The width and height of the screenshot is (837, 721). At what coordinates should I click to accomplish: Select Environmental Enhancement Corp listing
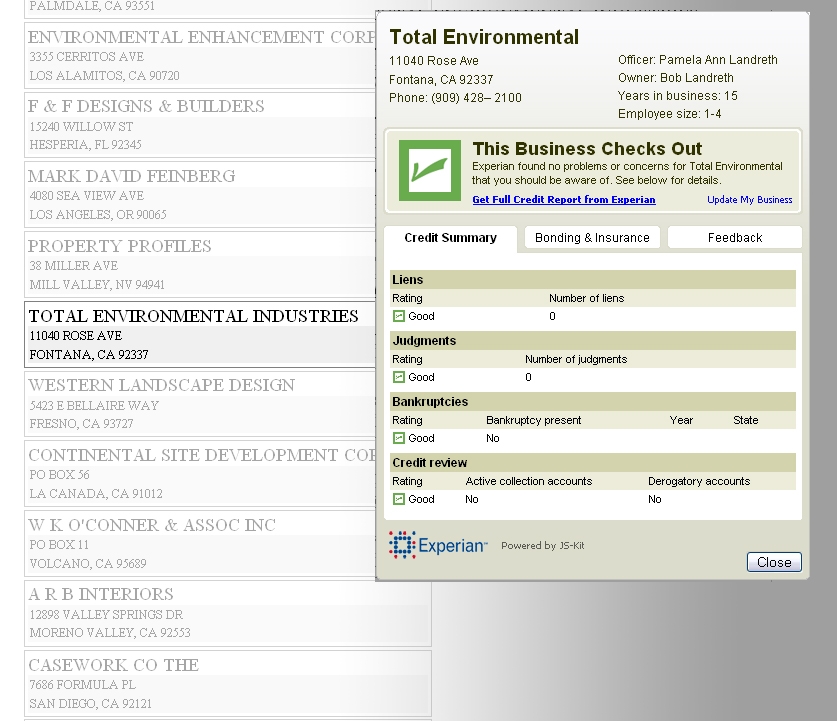pyautogui.click(x=200, y=56)
